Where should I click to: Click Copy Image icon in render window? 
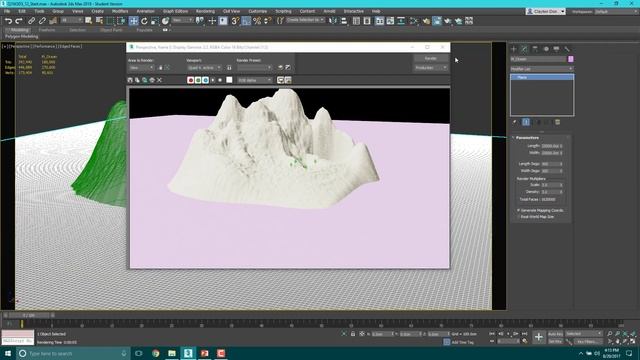click(x=137, y=80)
